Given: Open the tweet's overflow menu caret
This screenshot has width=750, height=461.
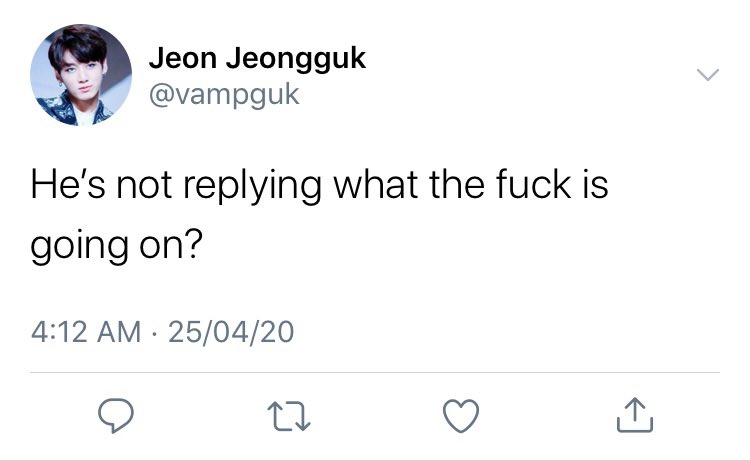Looking at the screenshot, I should point(708,75).
